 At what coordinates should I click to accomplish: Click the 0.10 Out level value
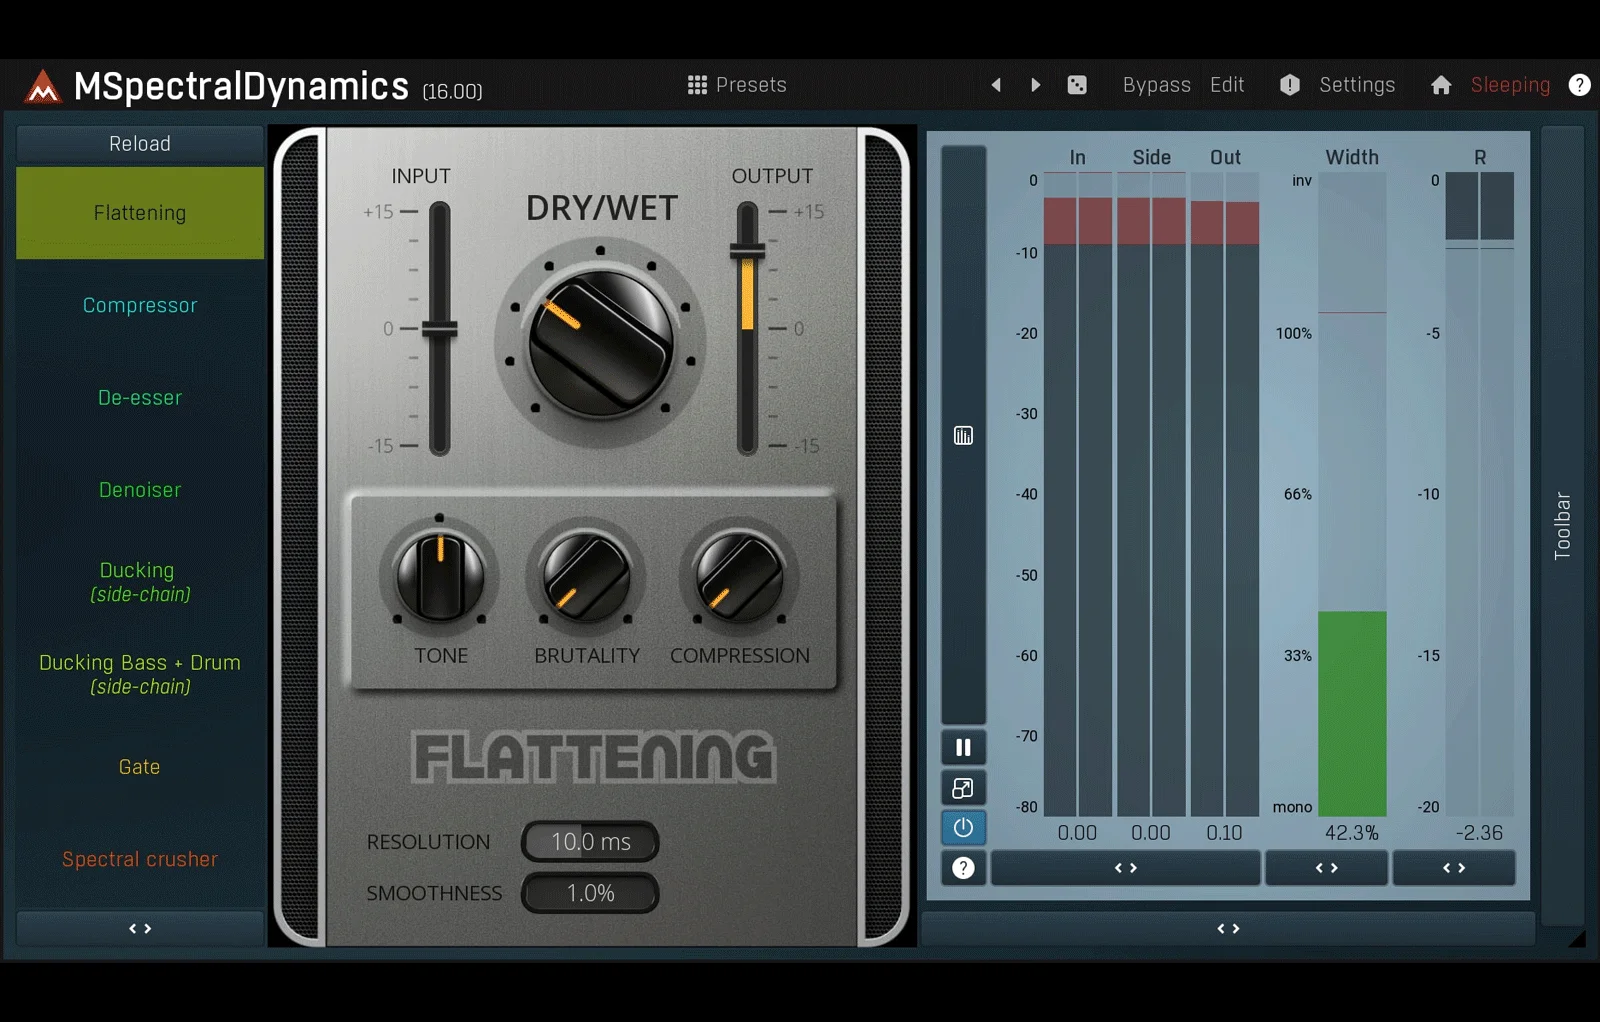click(x=1224, y=833)
